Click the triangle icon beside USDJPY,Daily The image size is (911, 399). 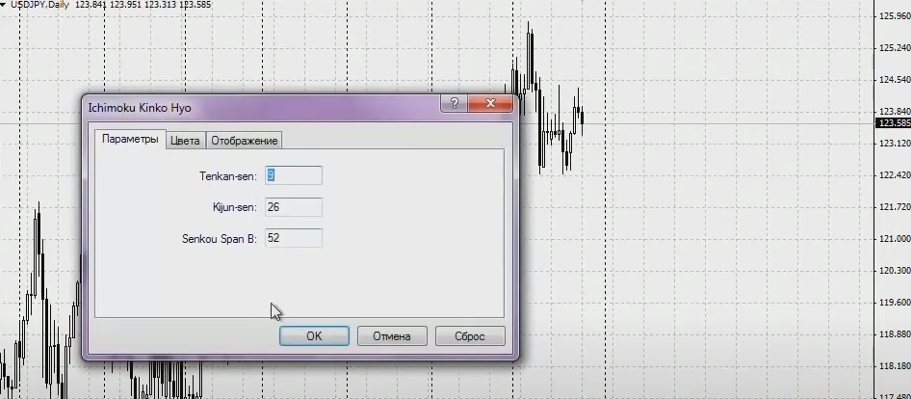pos(3,5)
